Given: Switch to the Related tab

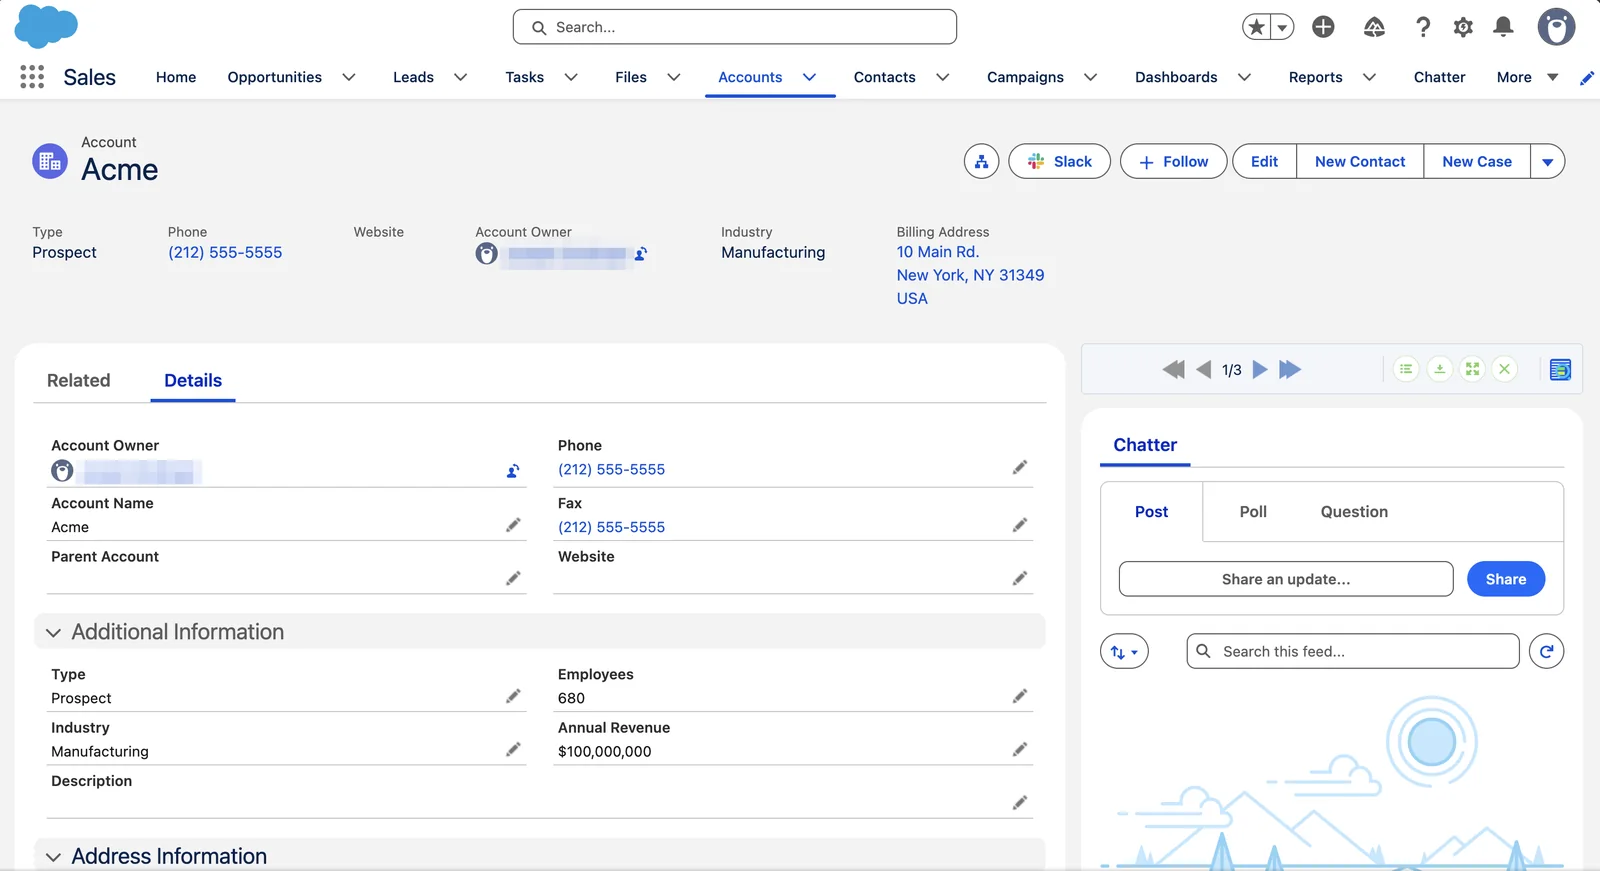Looking at the screenshot, I should point(79,380).
